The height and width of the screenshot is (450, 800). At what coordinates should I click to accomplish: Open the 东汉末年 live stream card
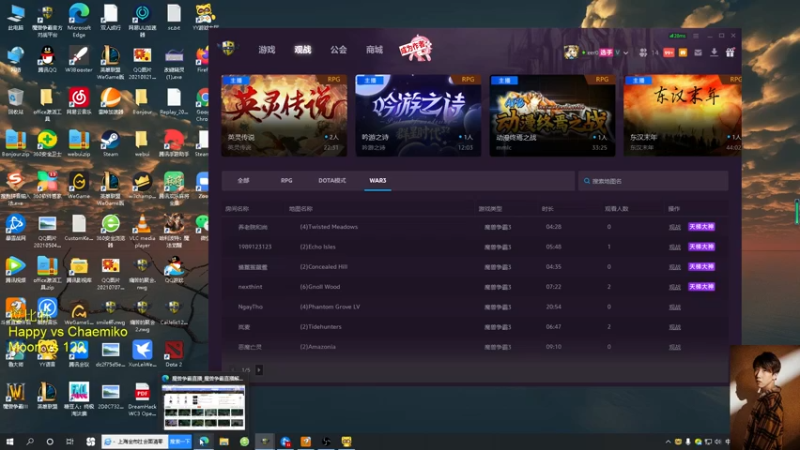683,115
